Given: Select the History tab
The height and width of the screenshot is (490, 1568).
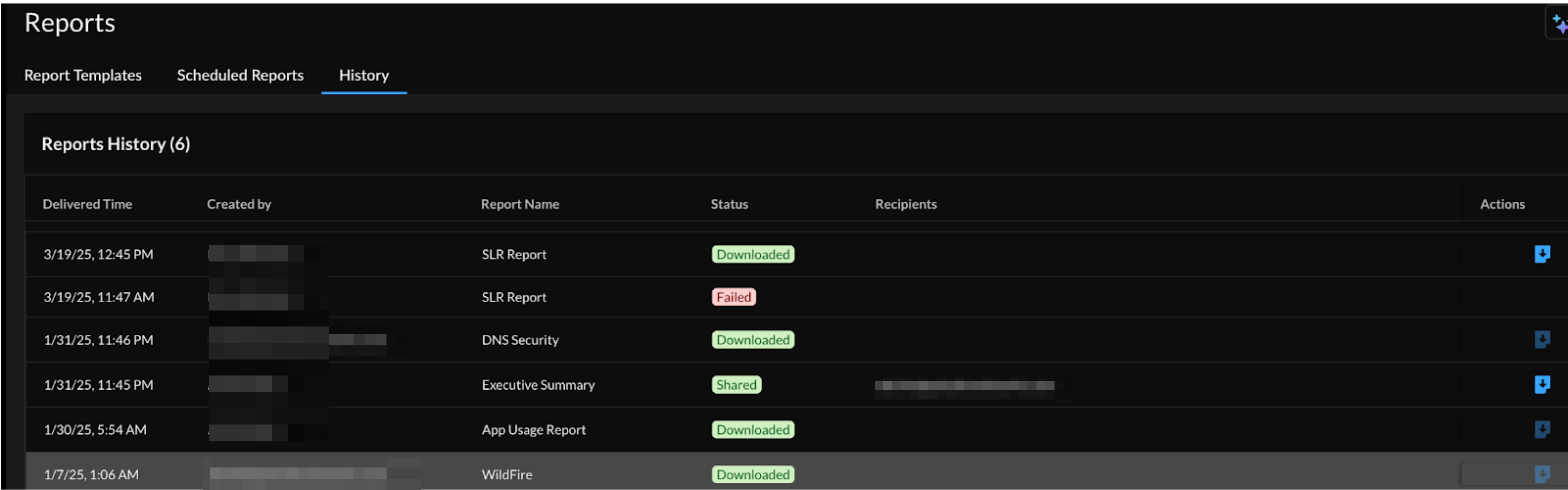Looking at the screenshot, I should pyautogui.click(x=364, y=75).
